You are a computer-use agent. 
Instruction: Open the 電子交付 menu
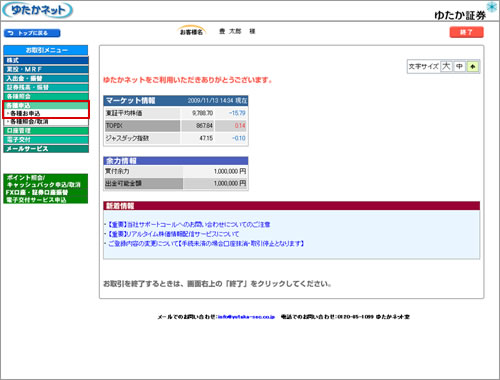[46, 140]
